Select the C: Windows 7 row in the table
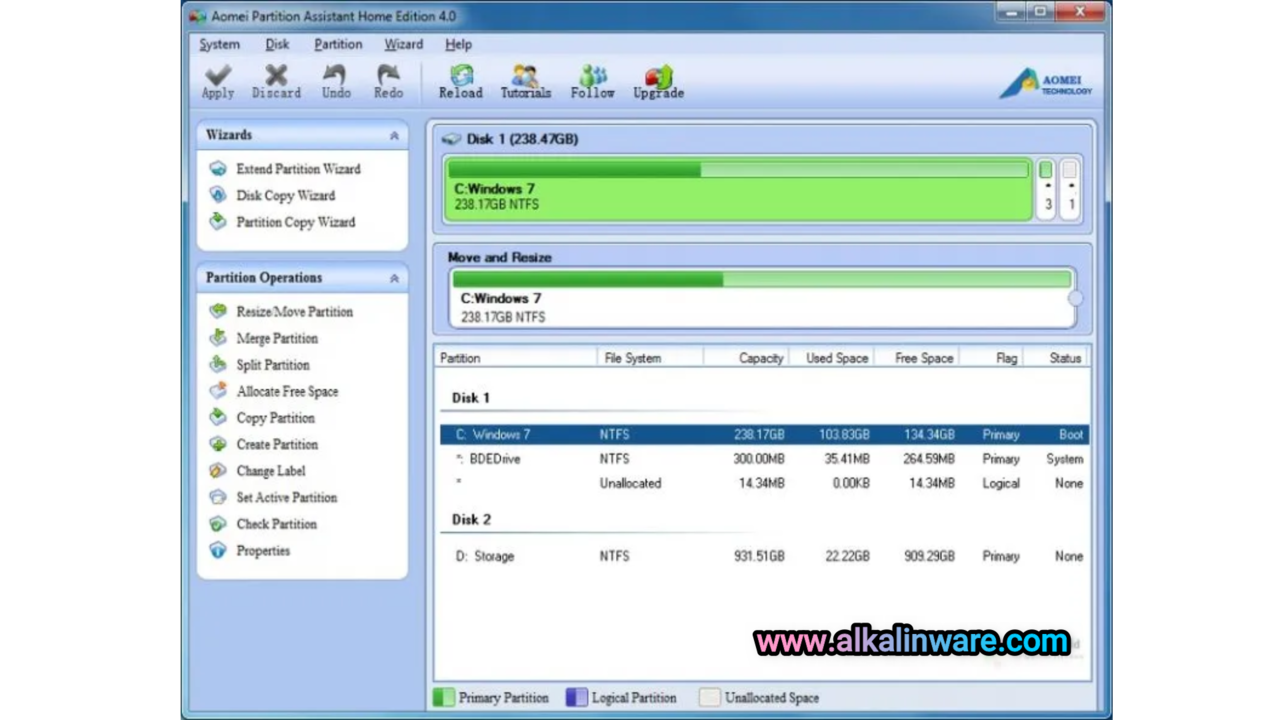Image resolution: width=1280 pixels, height=720 pixels. [764, 435]
